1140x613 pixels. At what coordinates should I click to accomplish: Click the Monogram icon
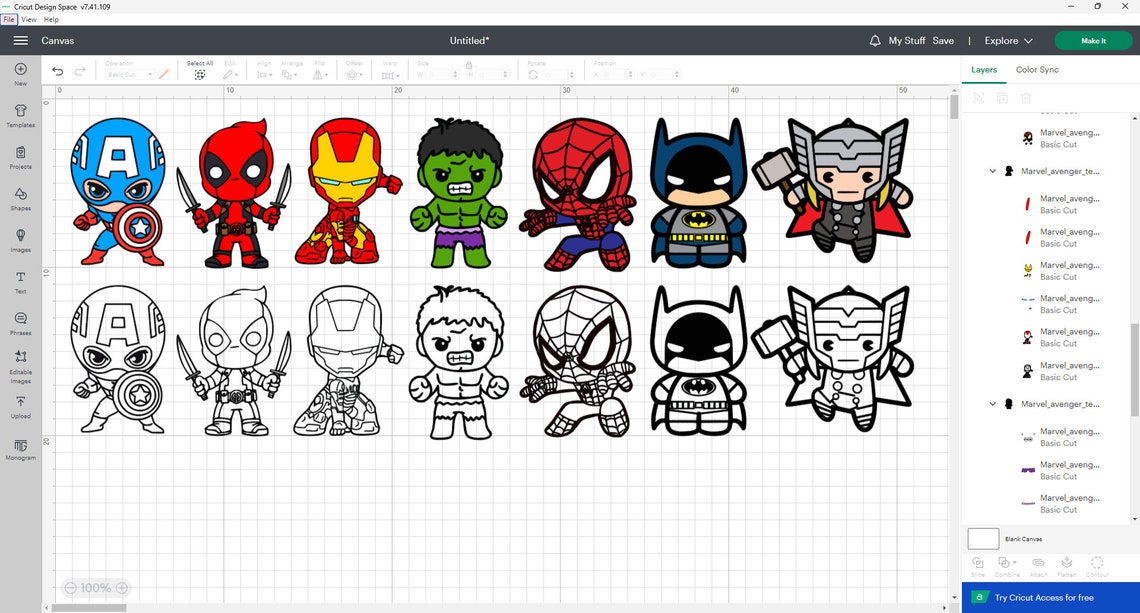20,447
